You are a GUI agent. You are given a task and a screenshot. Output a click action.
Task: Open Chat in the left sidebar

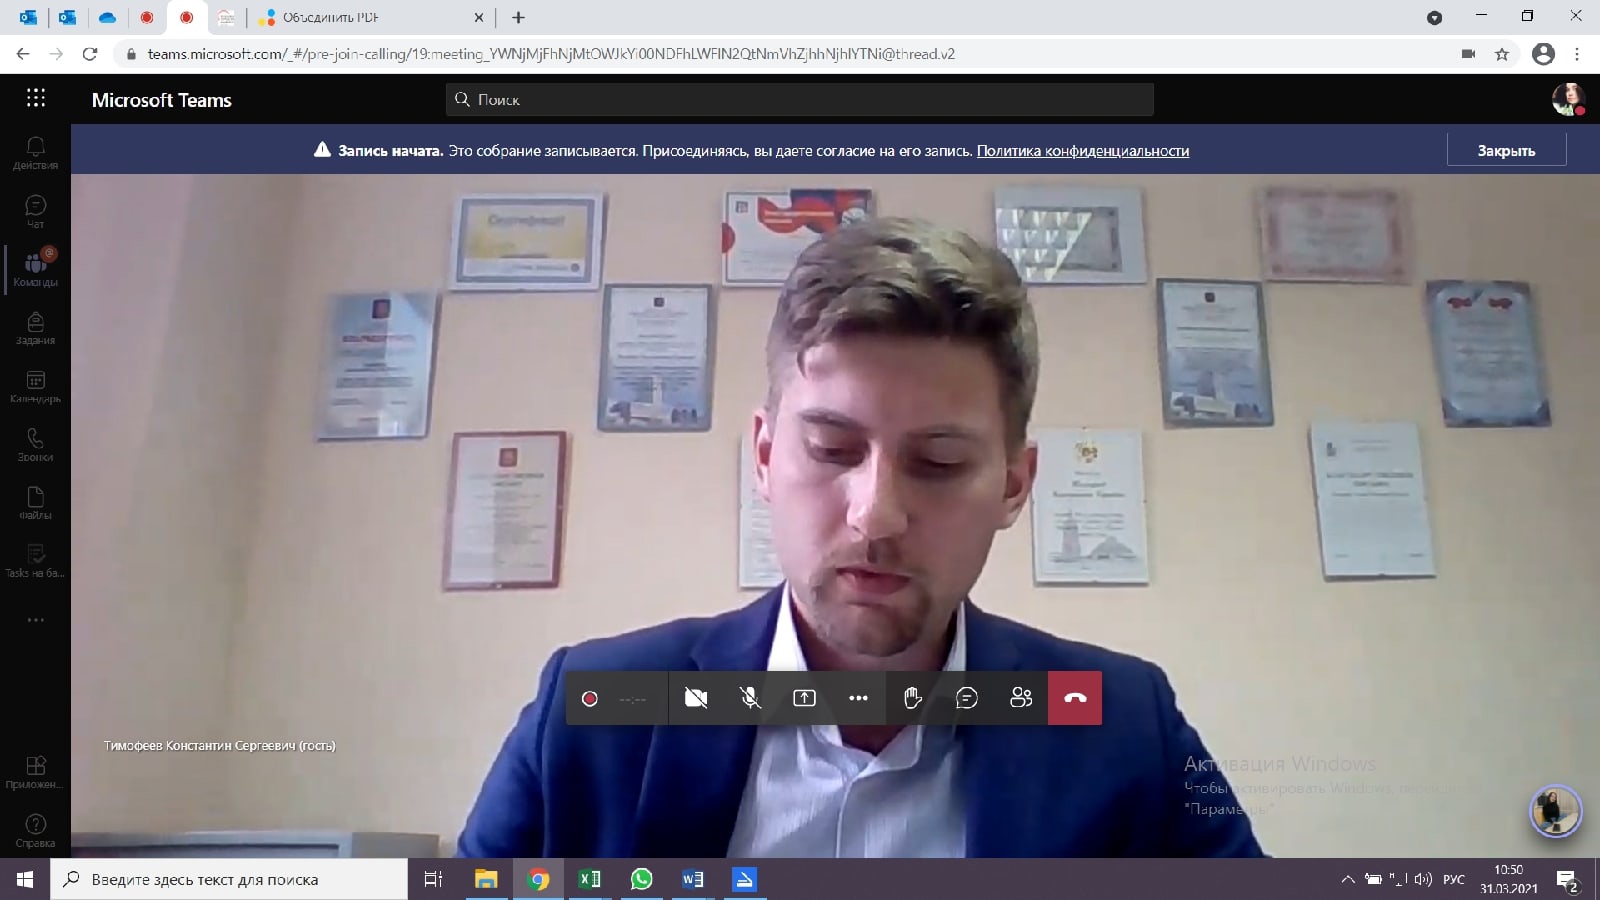pyautogui.click(x=35, y=210)
